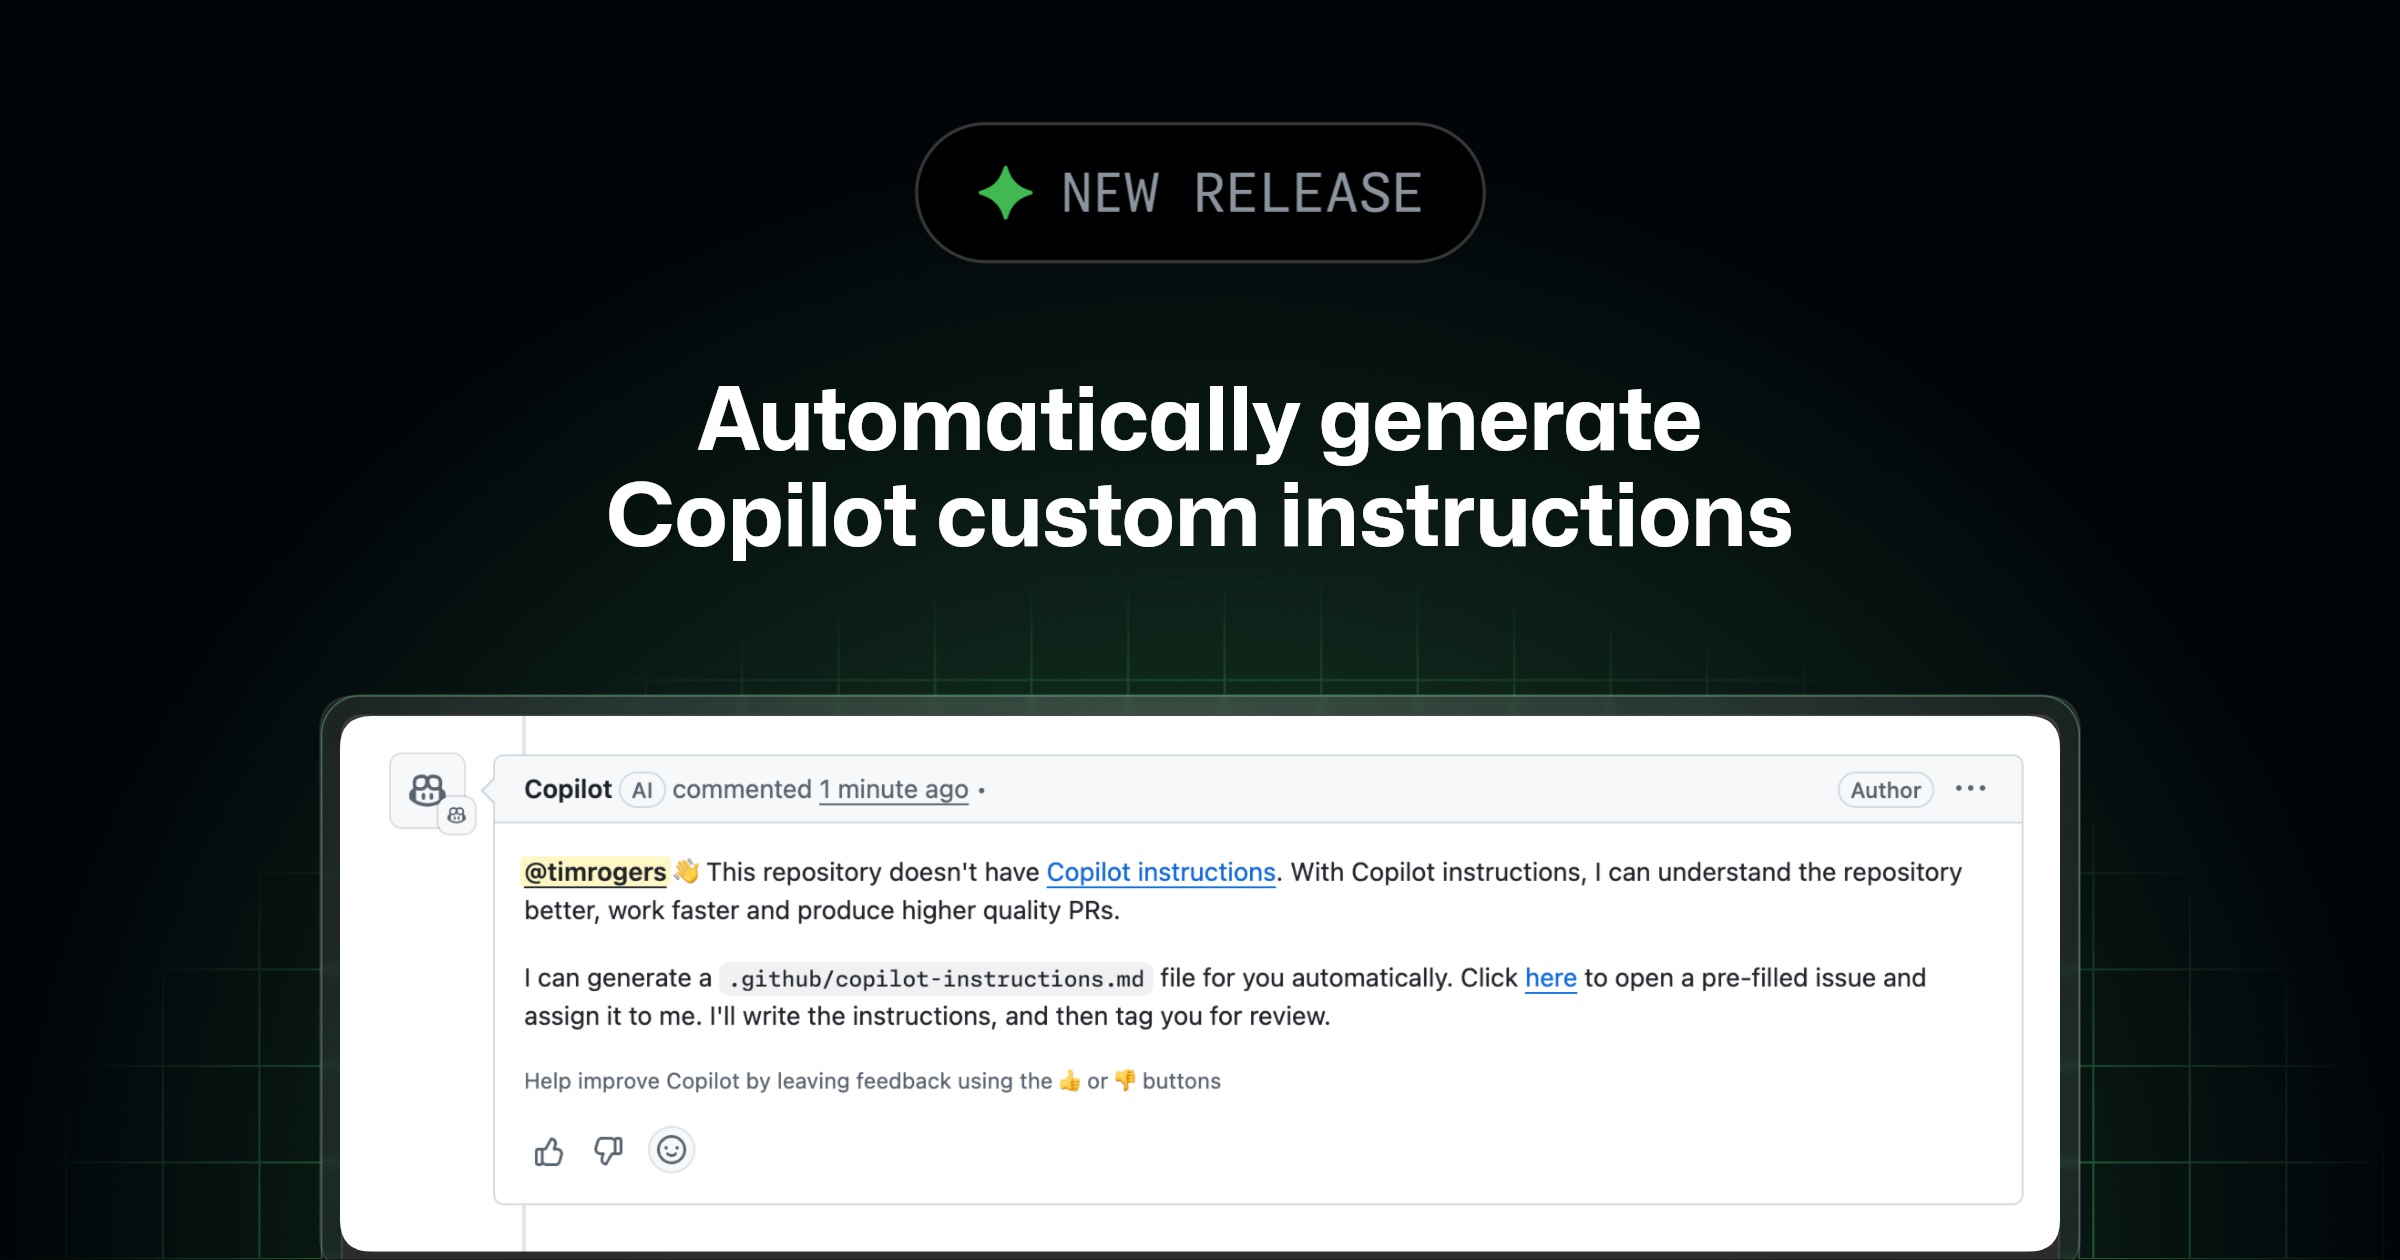Click the .github/copilot-instructions.md code snippet

click(x=936, y=979)
